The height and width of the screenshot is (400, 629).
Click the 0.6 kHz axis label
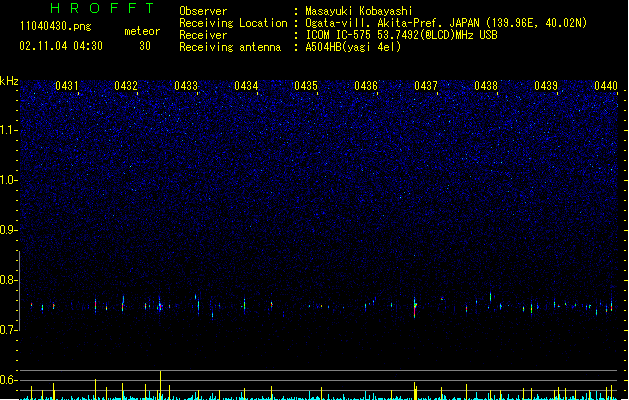[9, 380]
